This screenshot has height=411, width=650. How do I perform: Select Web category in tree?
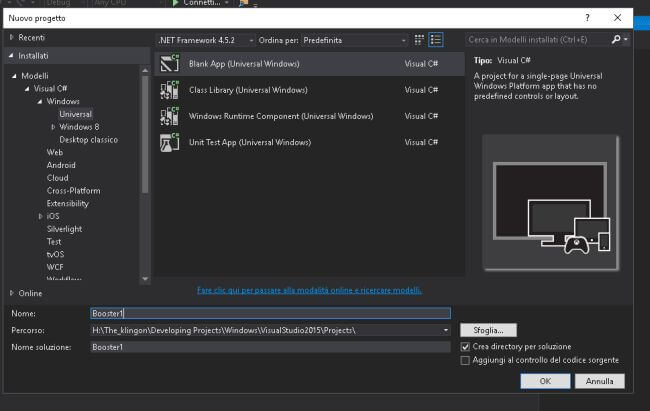click(55, 152)
